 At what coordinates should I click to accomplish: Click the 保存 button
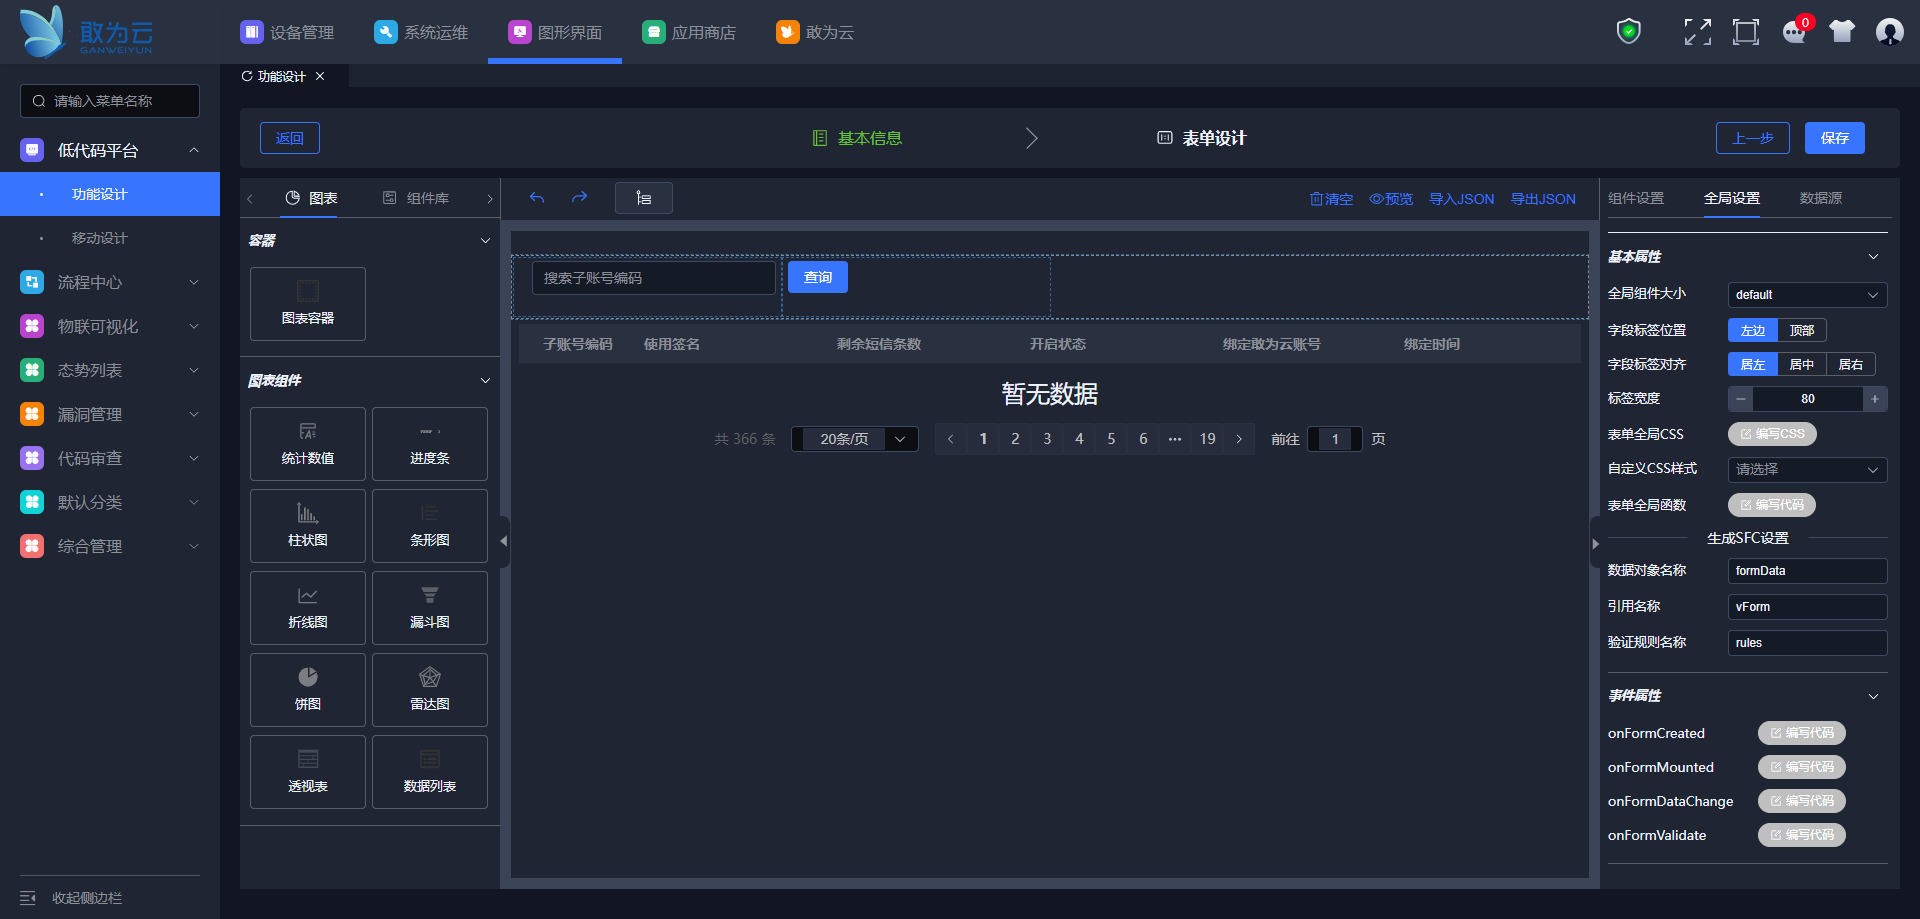coord(1835,138)
